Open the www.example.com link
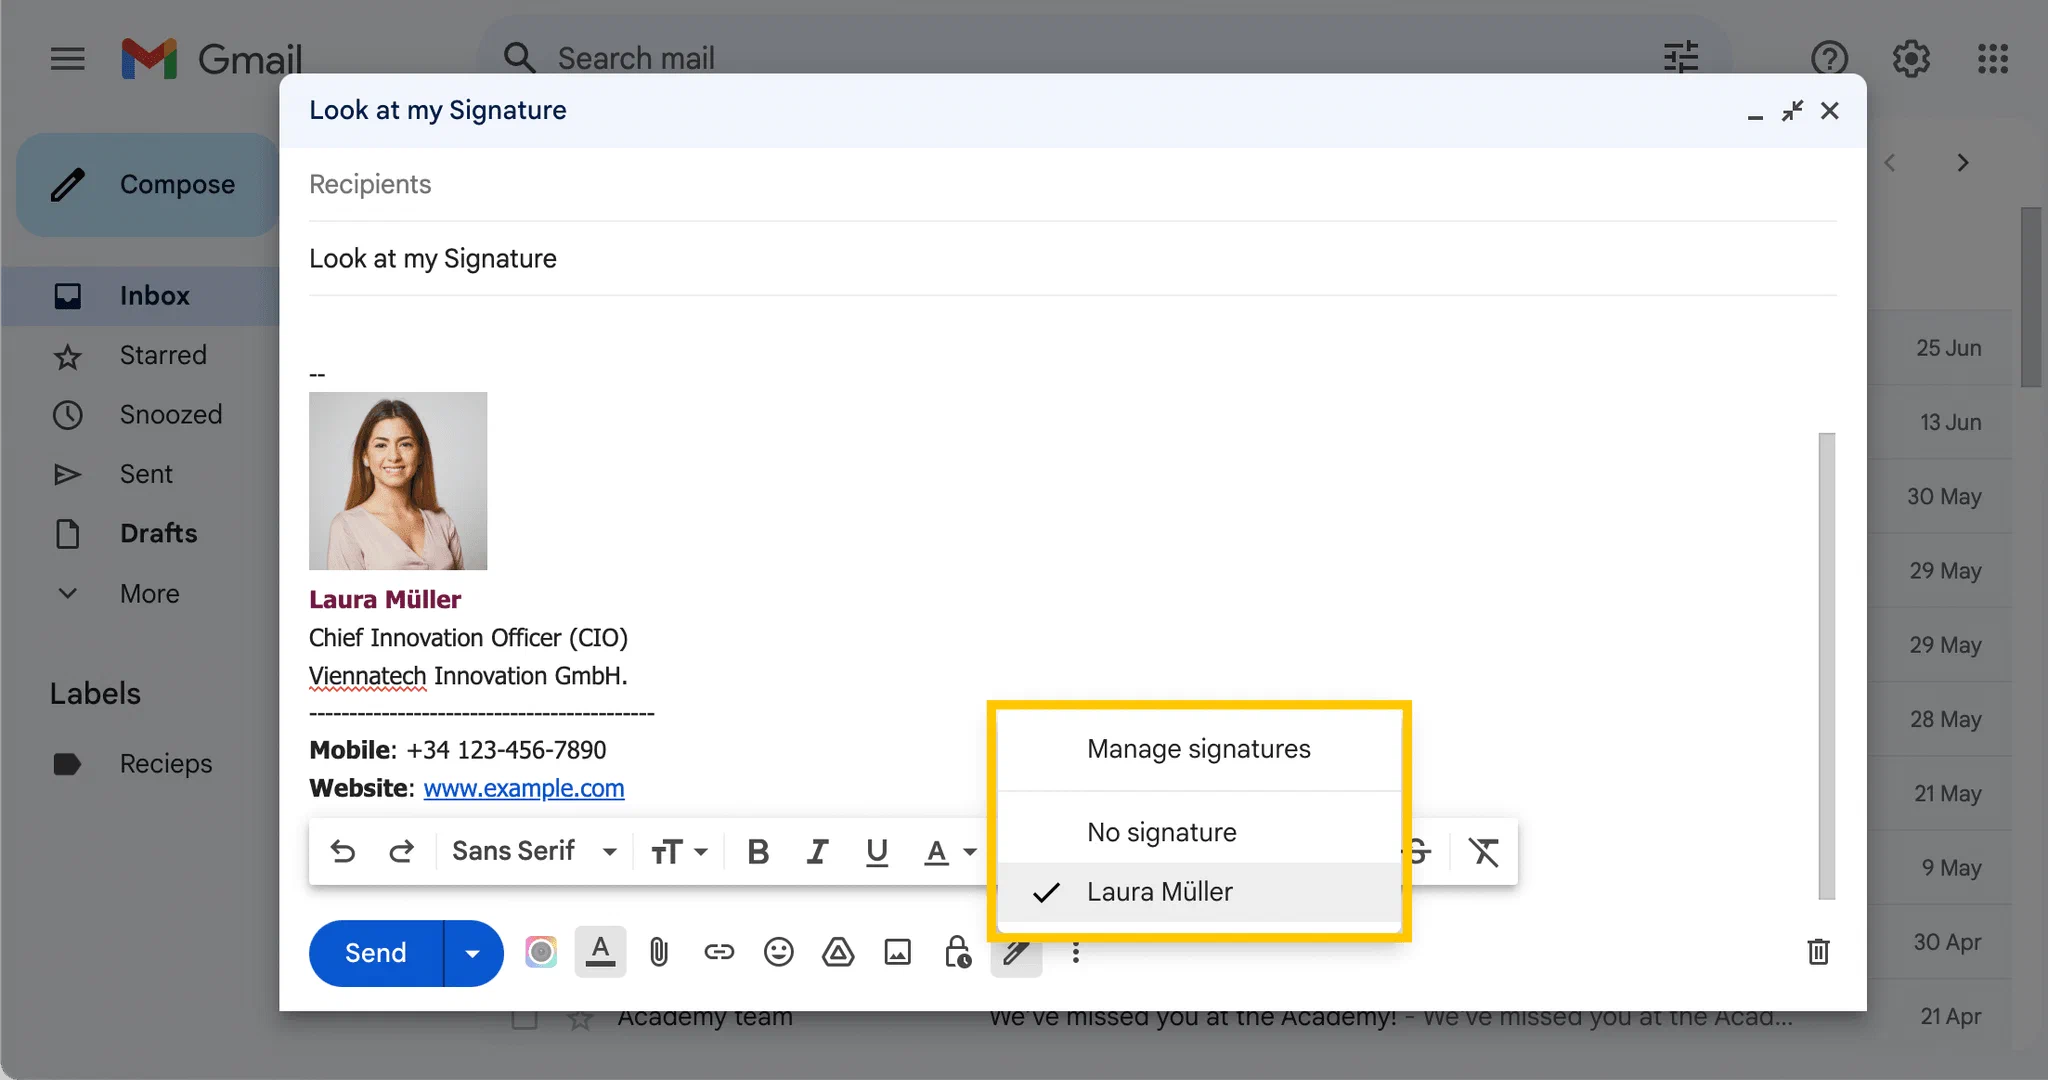This screenshot has width=2048, height=1080. [524, 788]
